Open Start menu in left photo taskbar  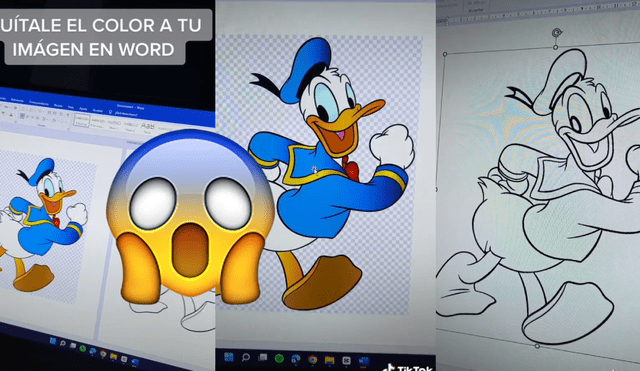pos(53,341)
